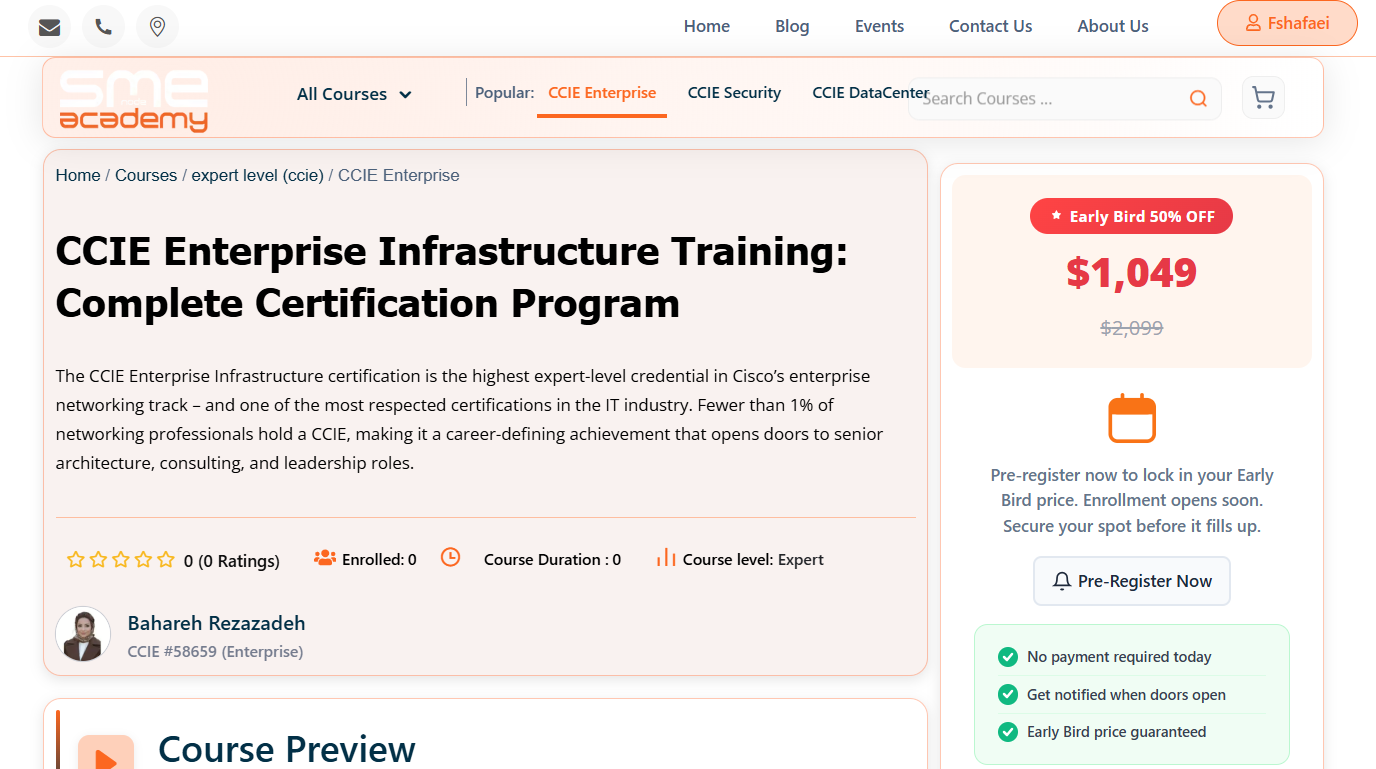The image size is (1376, 769).
Task: Click the SME Academy logo
Action: pyautogui.click(x=134, y=99)
